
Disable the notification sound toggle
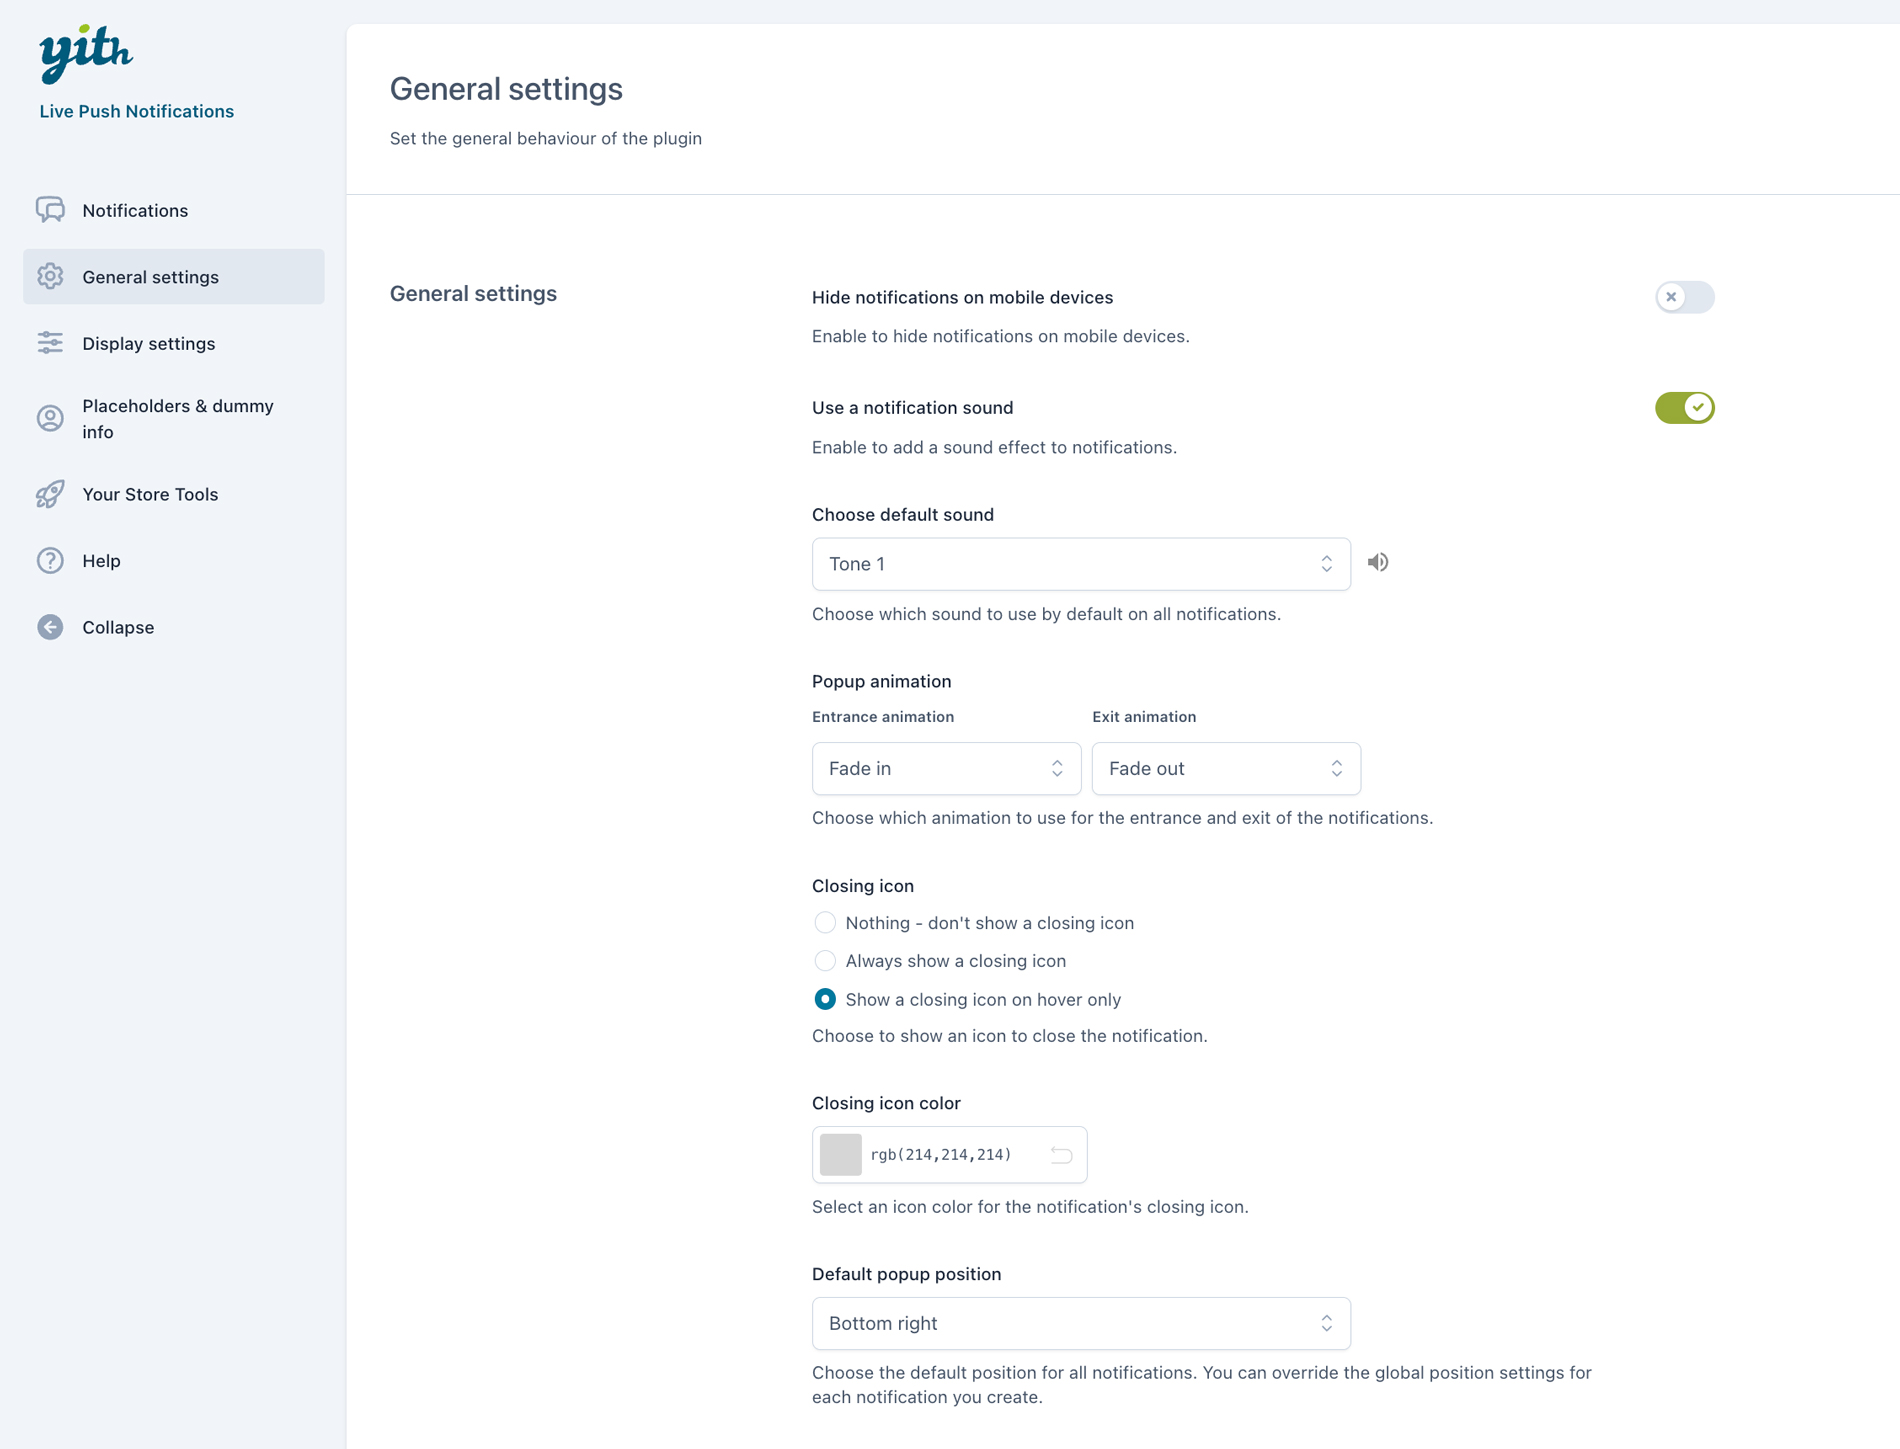tap(1685, 407)
